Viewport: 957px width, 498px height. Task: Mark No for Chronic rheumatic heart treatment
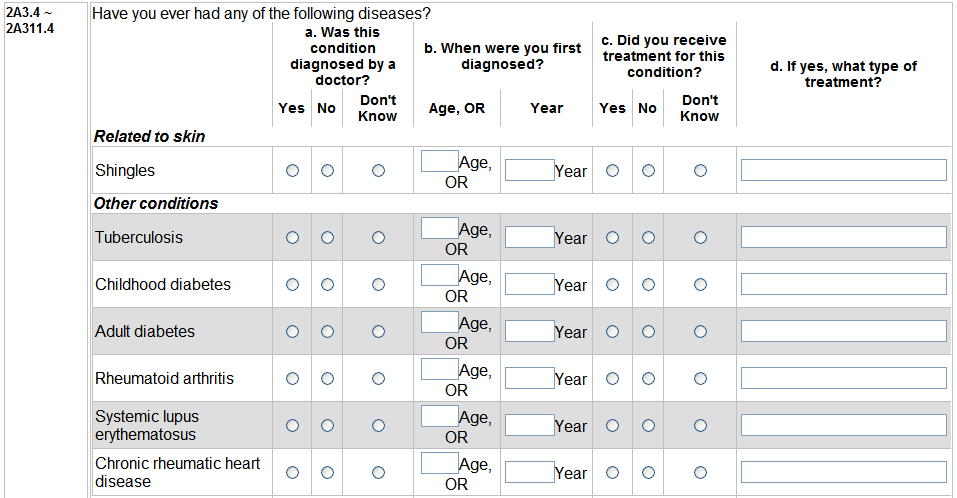648,473
